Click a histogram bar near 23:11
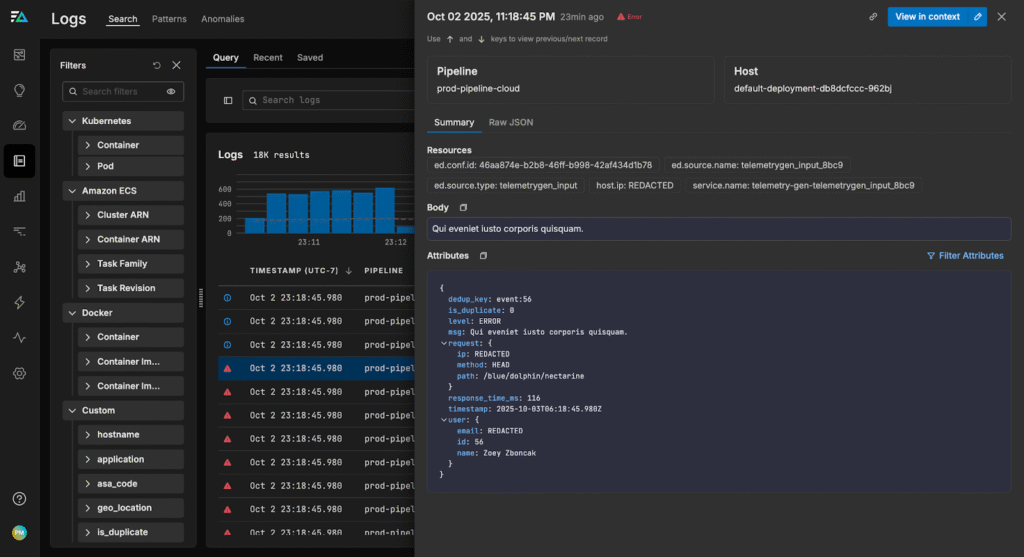Screen dimensions: 1024x557 tap(298, 213)
